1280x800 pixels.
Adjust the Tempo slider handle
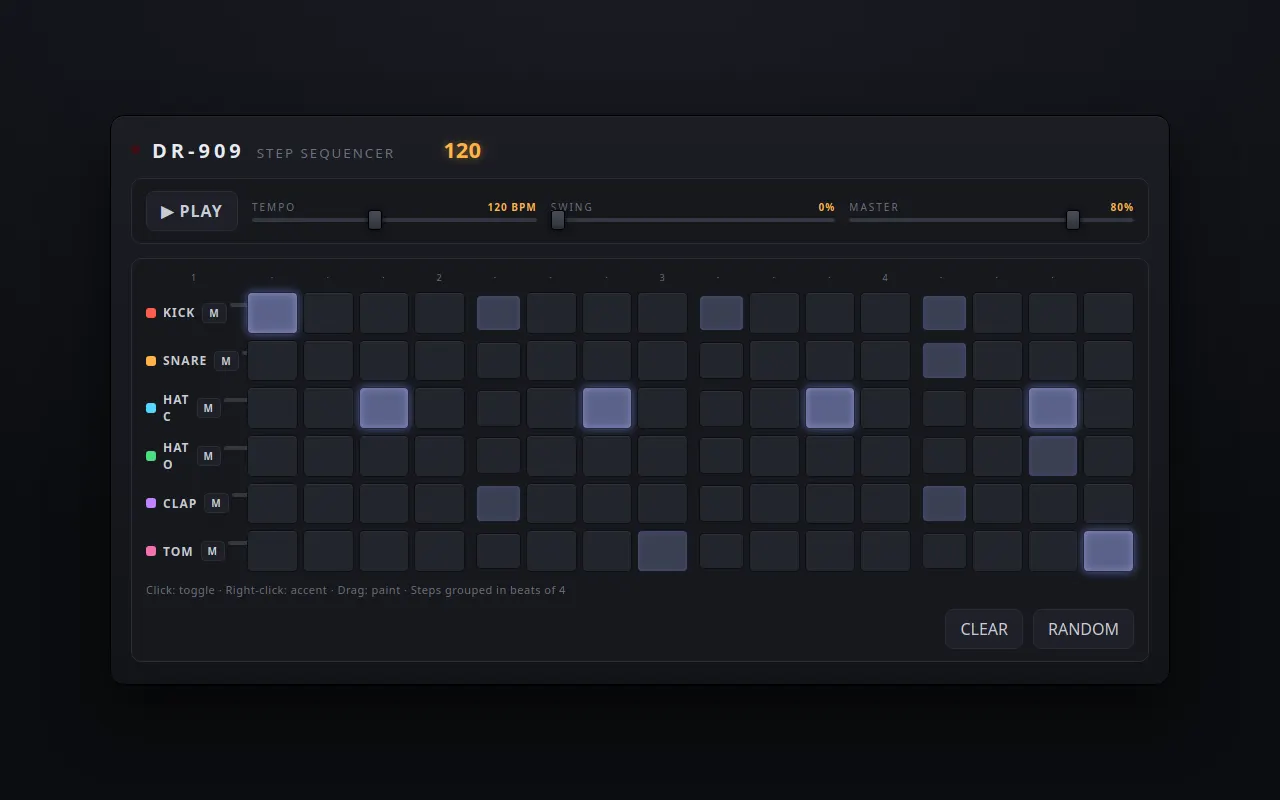tap(375, 220)
